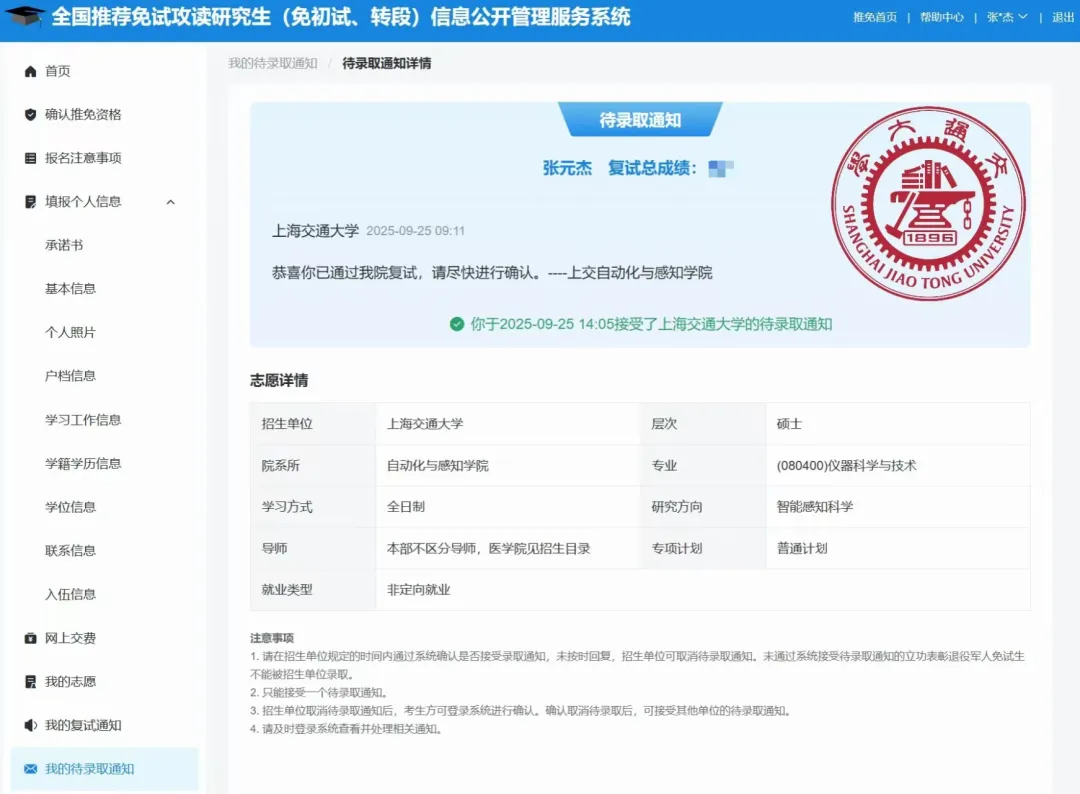Viewport: 1080px width, 794px height.
Task: Collapse the 填报个人信息 submenu chevron
Action: (x=171, y=202)
